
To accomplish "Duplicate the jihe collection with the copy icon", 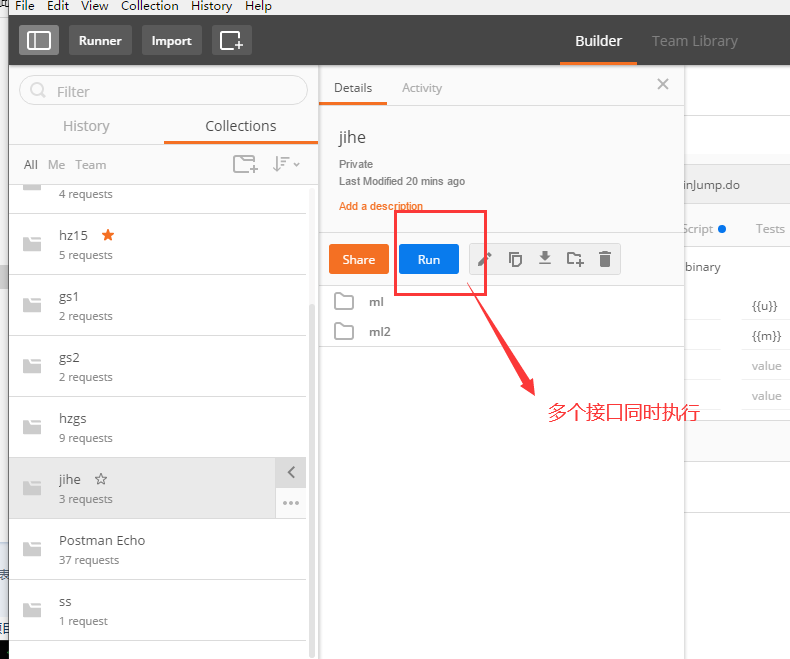I will pos(515,259).
